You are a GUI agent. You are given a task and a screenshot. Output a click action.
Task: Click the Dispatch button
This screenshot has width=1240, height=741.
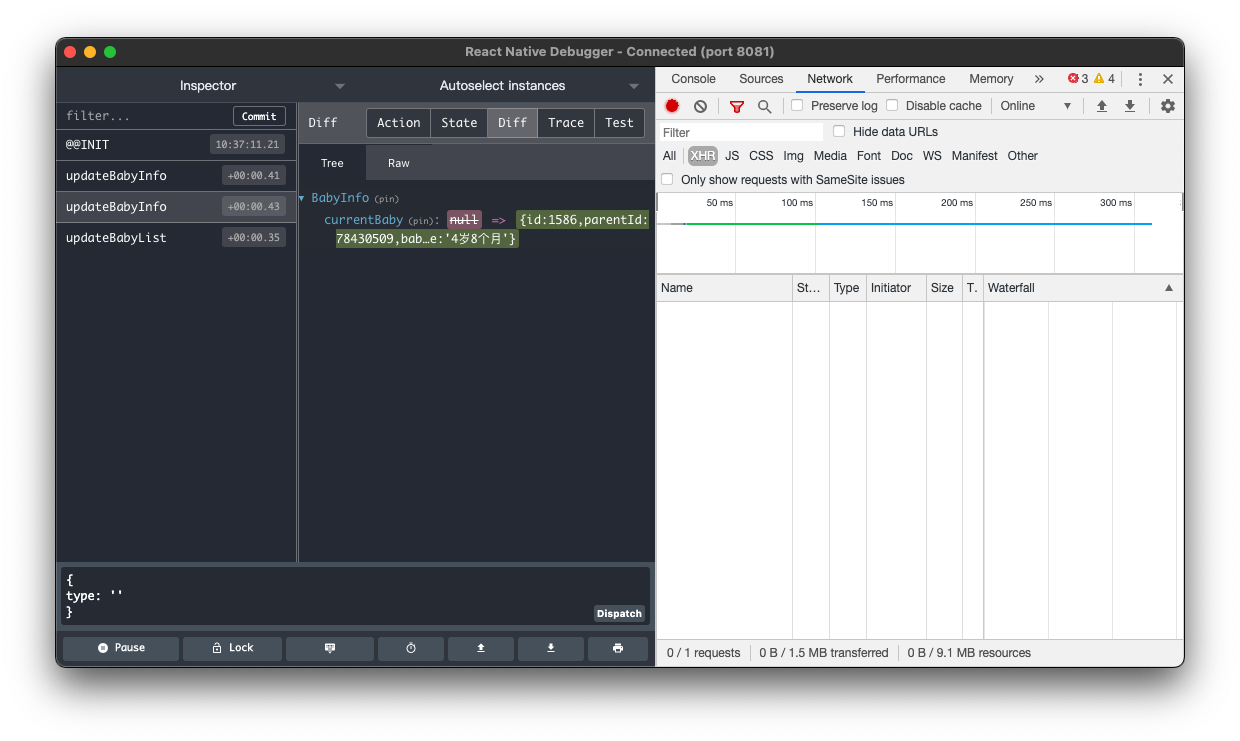pyautogui.click(x=619, y=613)
